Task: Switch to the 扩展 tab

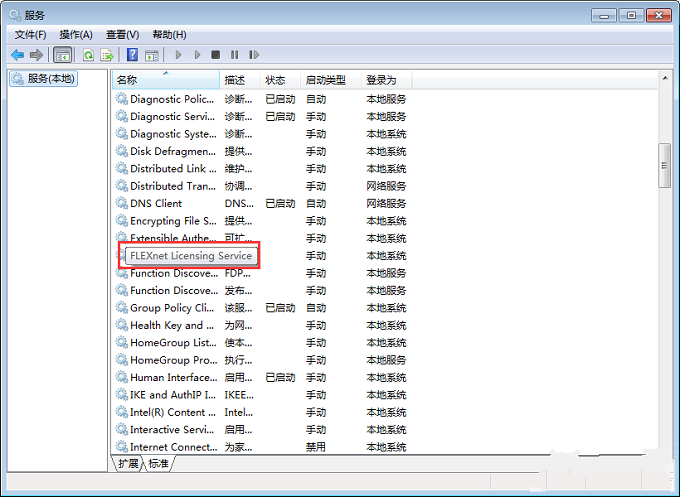Action: (x=128, y=464)
